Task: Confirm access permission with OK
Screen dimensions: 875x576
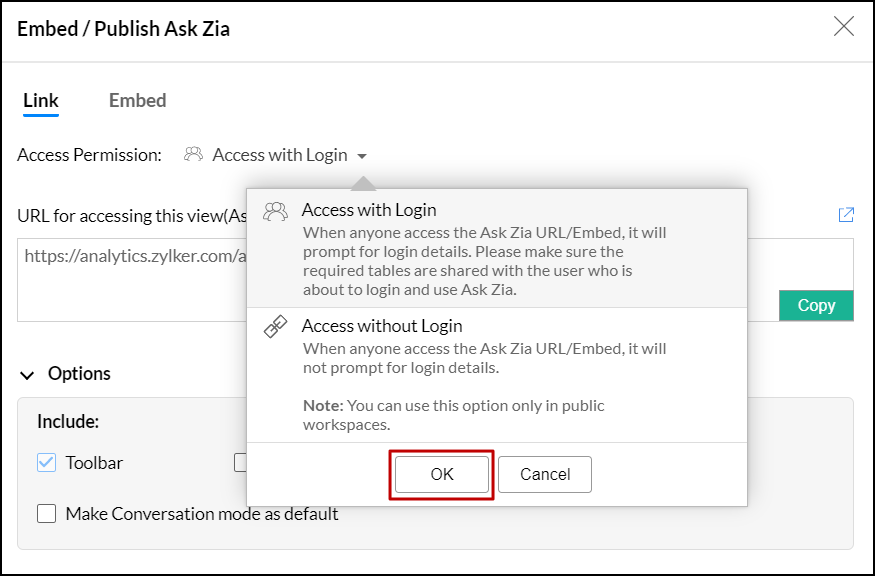Action: (442, 475)
